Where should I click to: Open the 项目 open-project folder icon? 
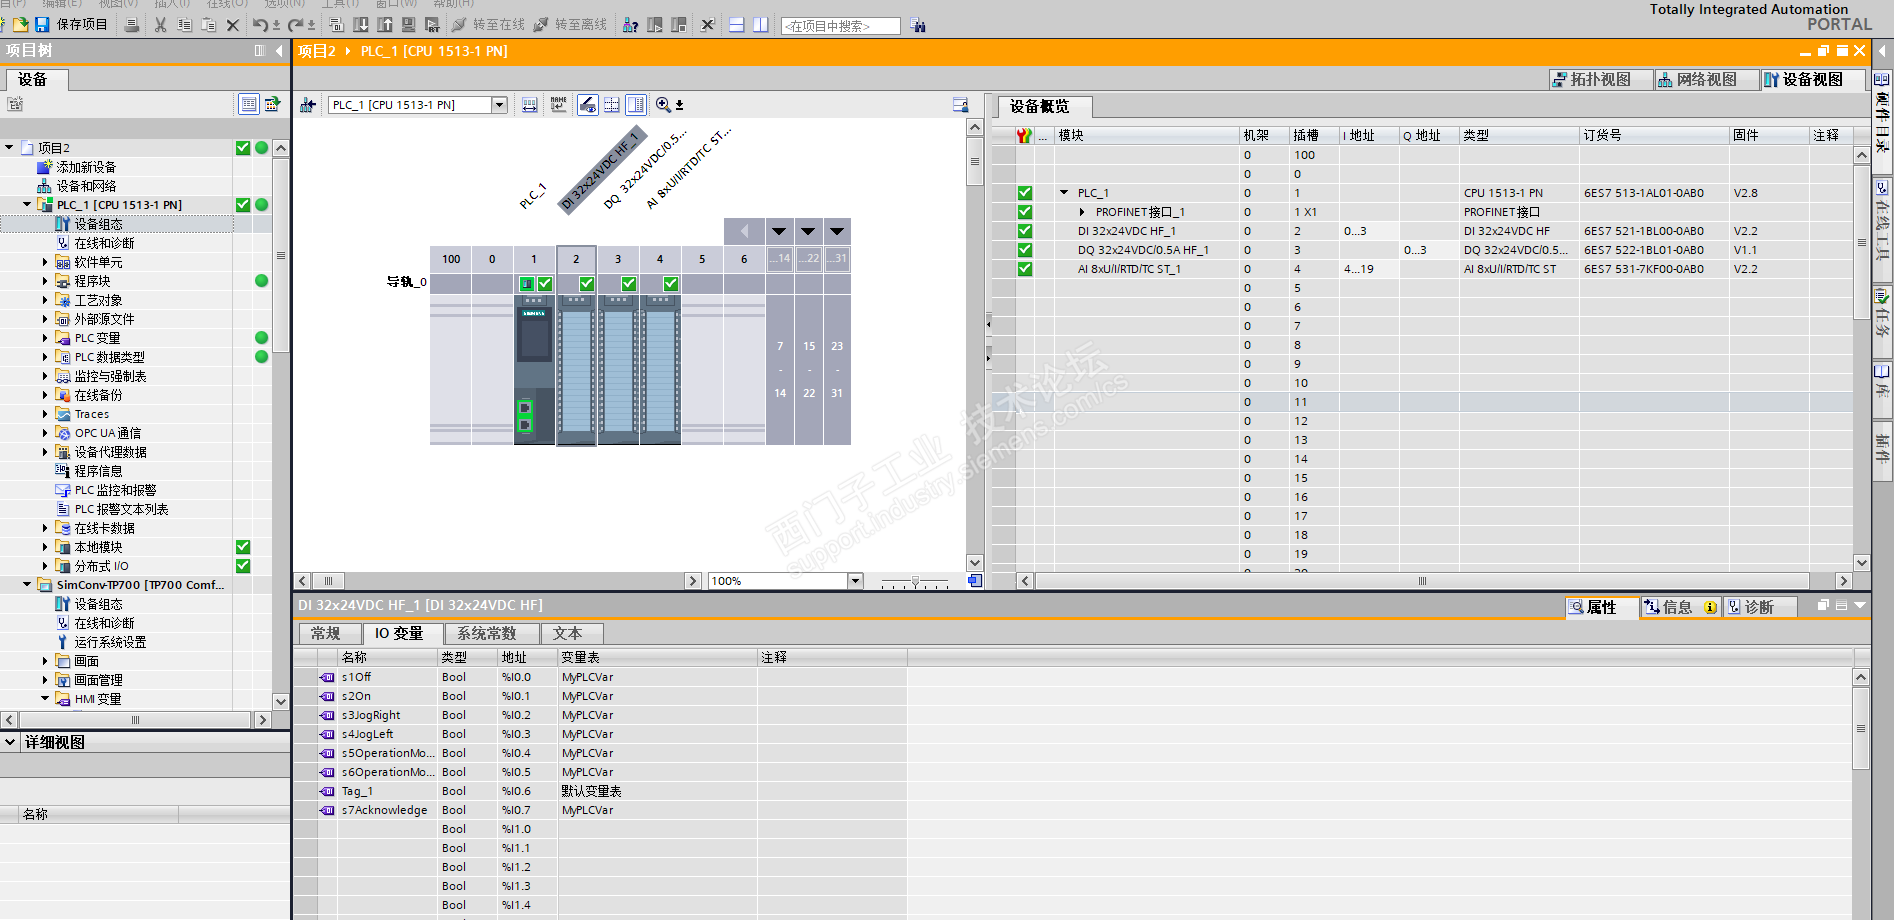tap(19, 24)
